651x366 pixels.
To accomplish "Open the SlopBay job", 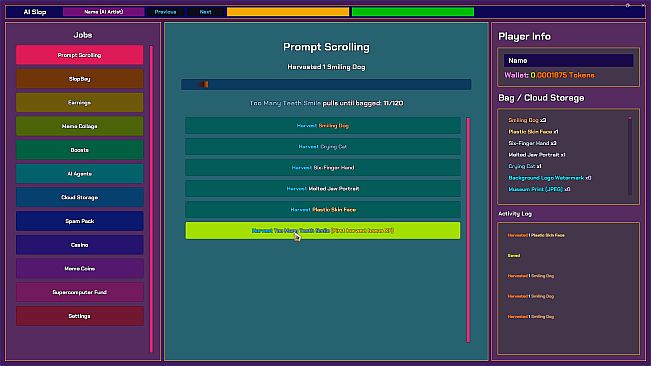I will [x=80, y=79].
